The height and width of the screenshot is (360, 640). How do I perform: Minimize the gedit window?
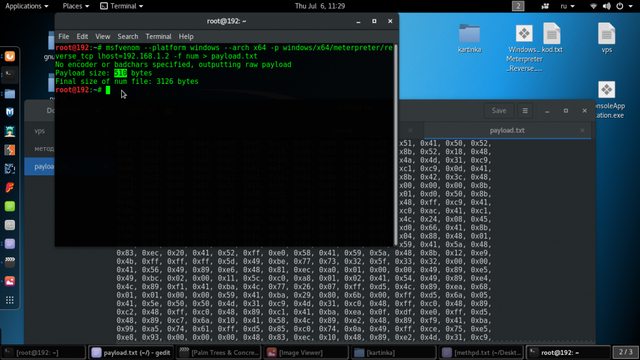point(547,111)
